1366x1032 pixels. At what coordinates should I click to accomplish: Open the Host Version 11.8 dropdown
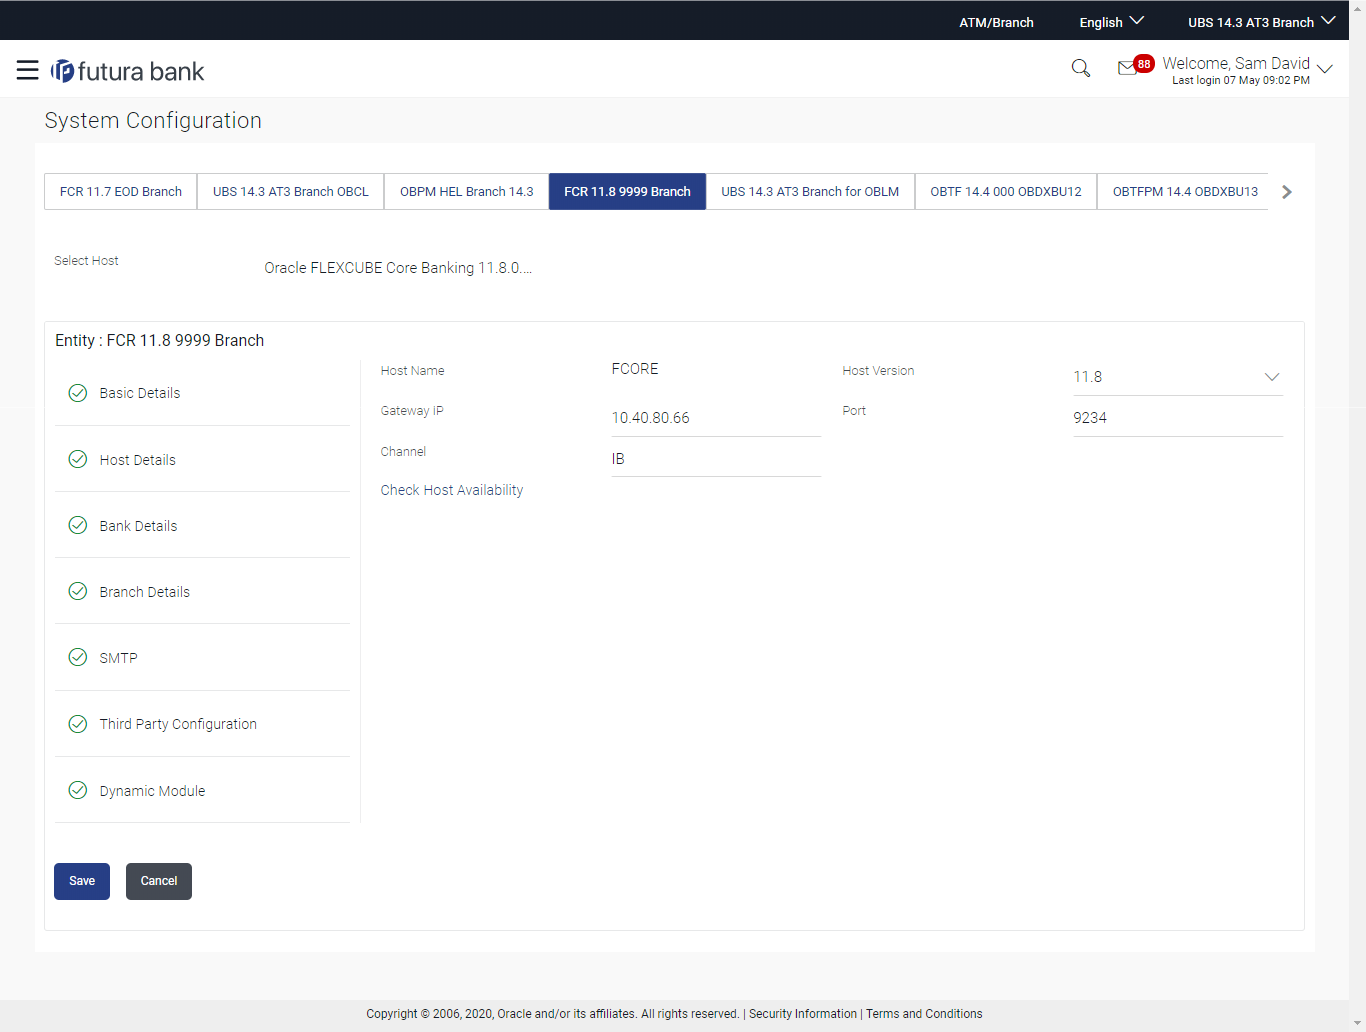click(x=1177, y=377)
